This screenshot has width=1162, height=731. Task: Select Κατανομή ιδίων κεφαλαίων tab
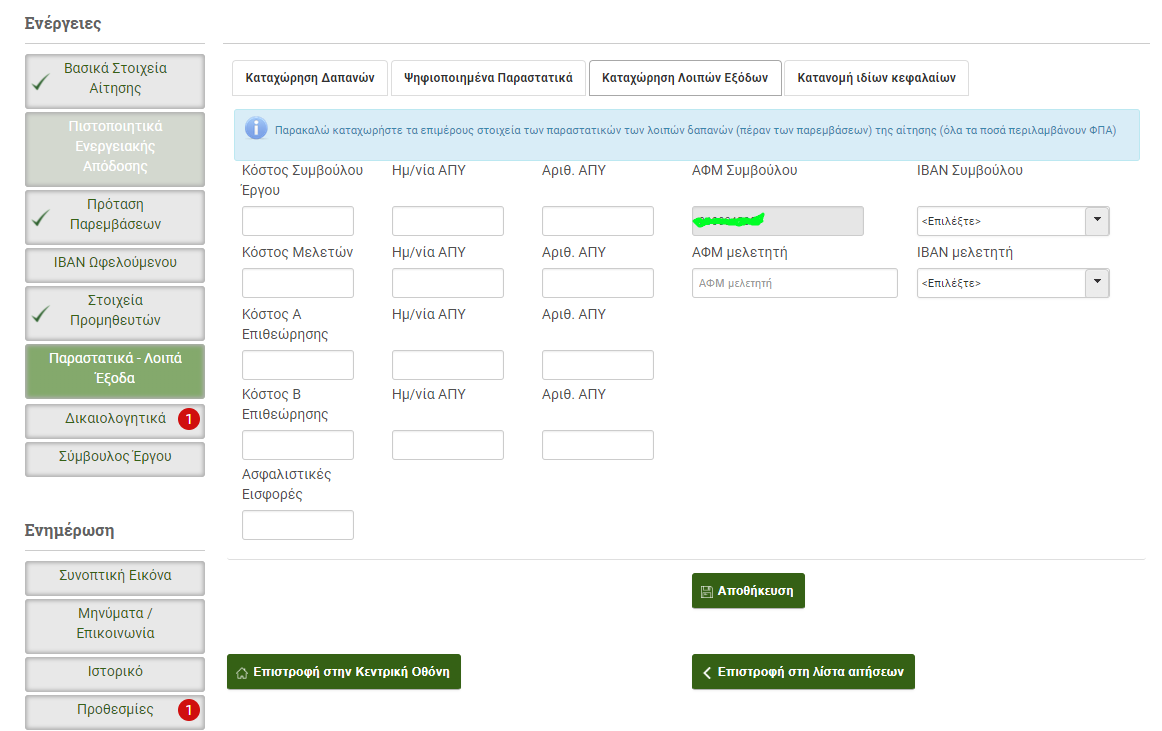pyautogui.click(x=876, y=78)
